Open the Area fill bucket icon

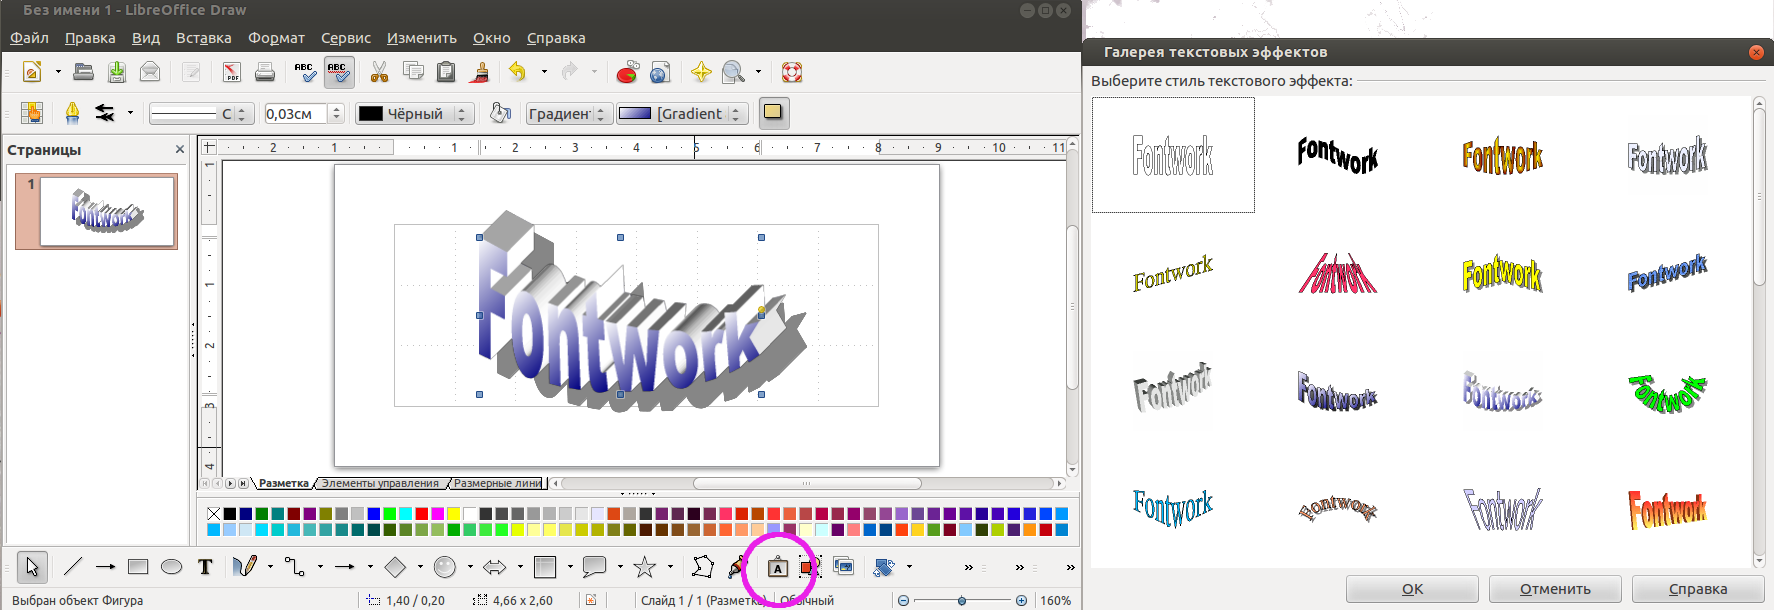point(501,113)
